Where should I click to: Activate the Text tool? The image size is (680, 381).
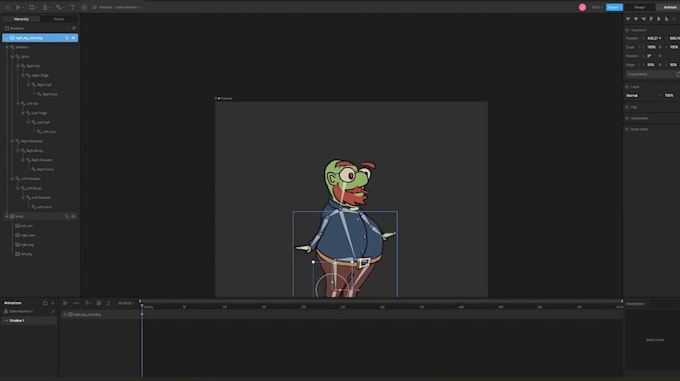[72, 7]
